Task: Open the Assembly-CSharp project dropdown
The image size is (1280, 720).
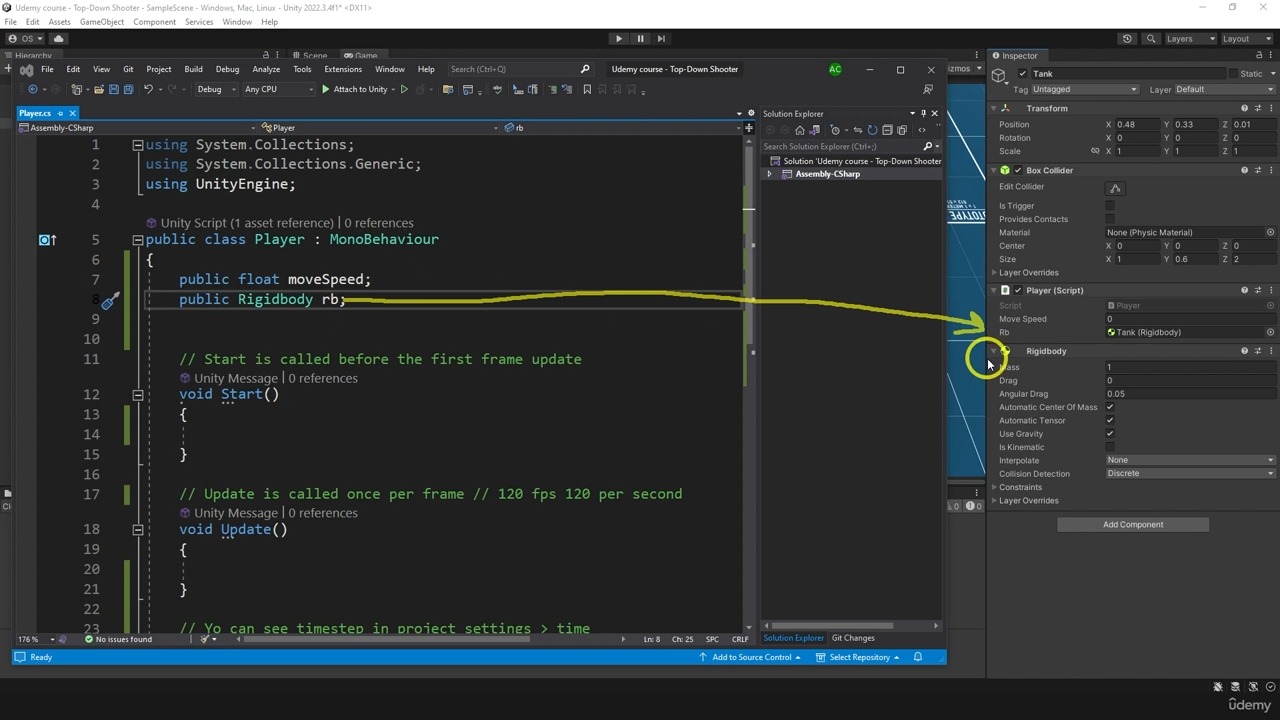Action: [x=136, y=128]
